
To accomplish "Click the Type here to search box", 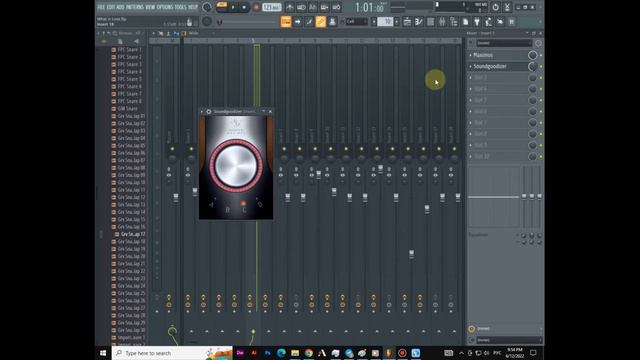I will pyautogui.click(x=172, y=353).
